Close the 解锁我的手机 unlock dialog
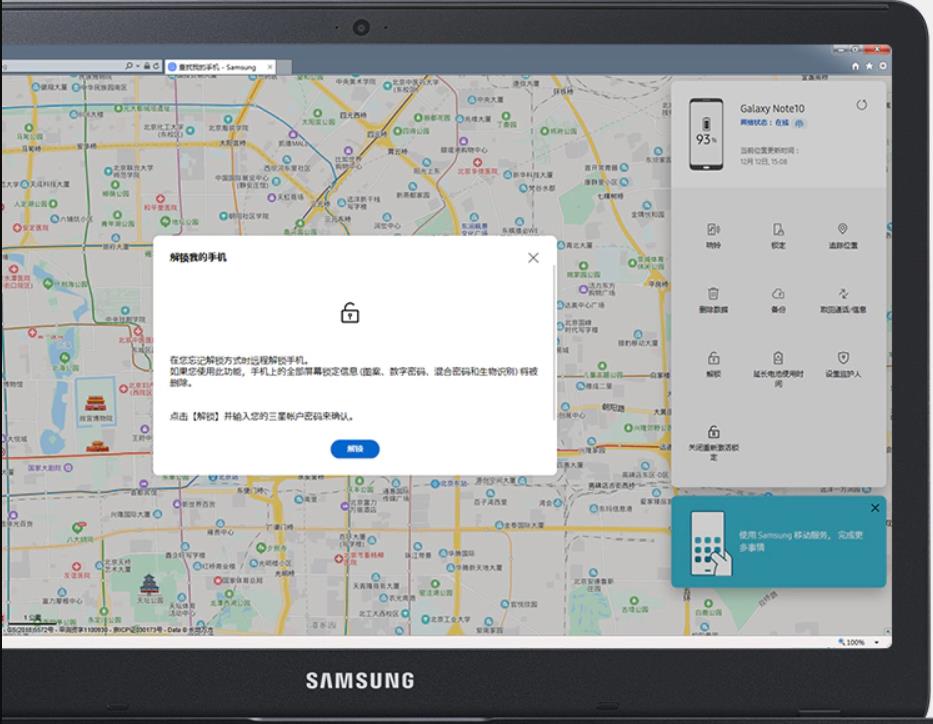Screen dimensions: 933x724 point(533,258)
